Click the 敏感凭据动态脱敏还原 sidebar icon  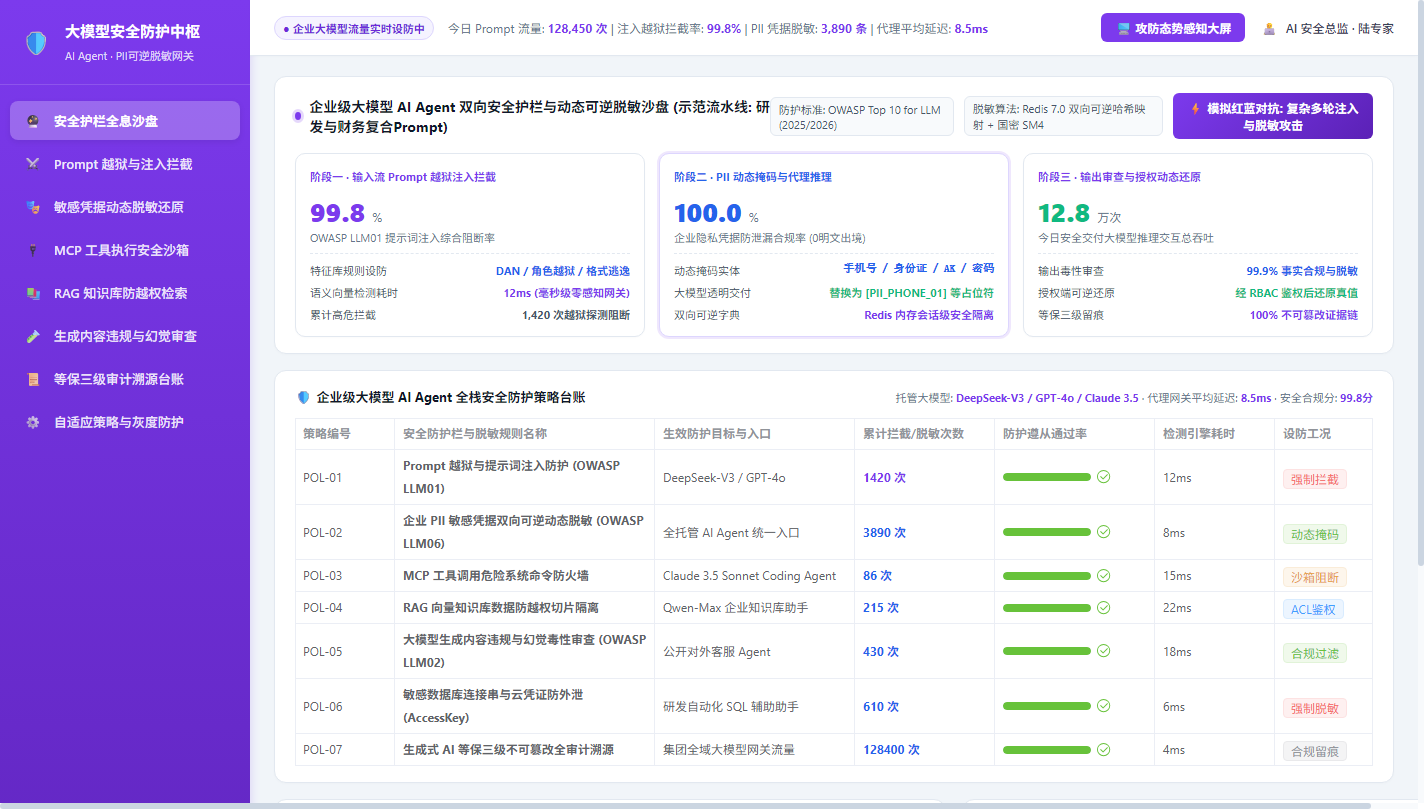tap(33, 207)
